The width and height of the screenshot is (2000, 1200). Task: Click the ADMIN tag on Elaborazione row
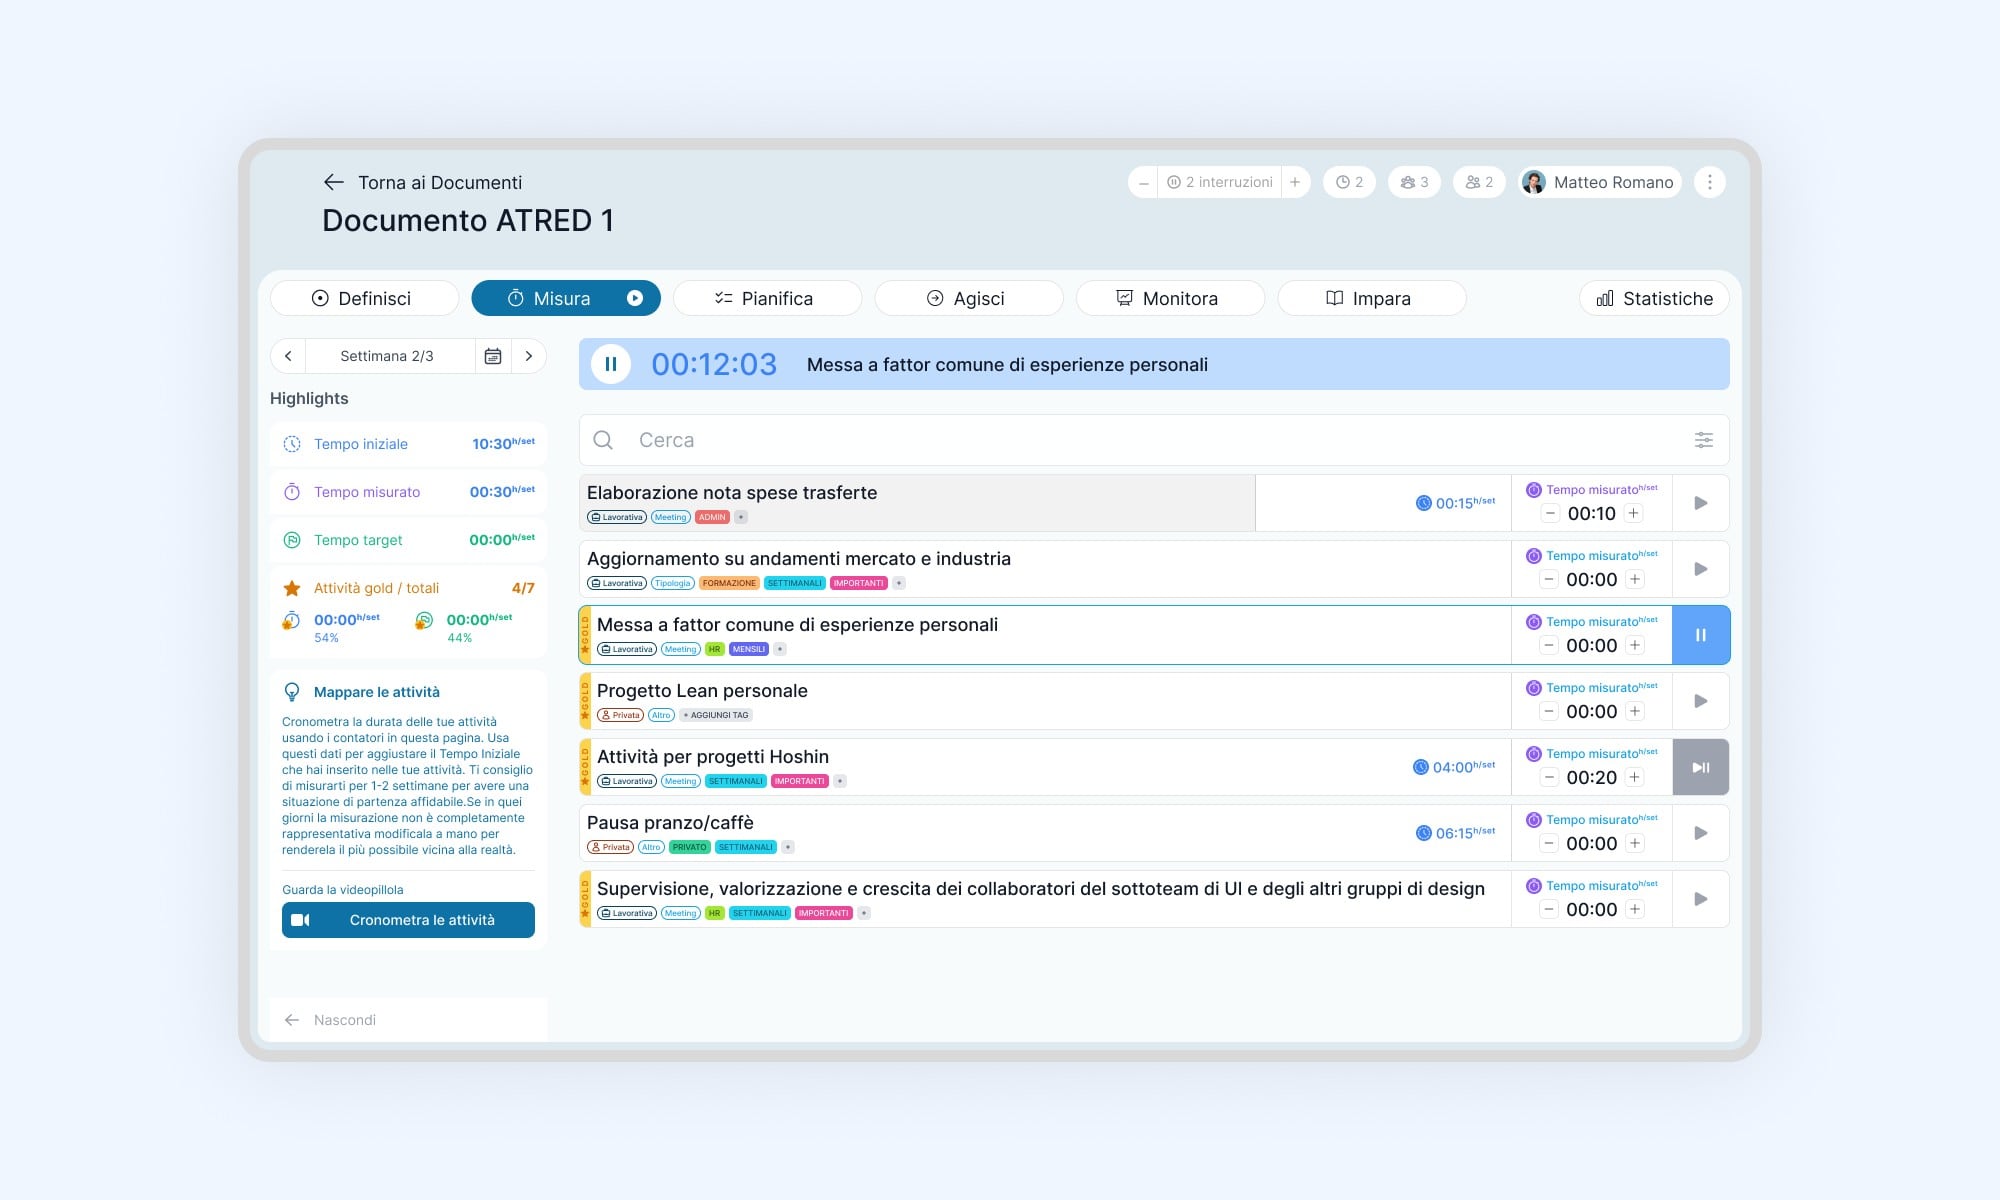pos(712,517)
